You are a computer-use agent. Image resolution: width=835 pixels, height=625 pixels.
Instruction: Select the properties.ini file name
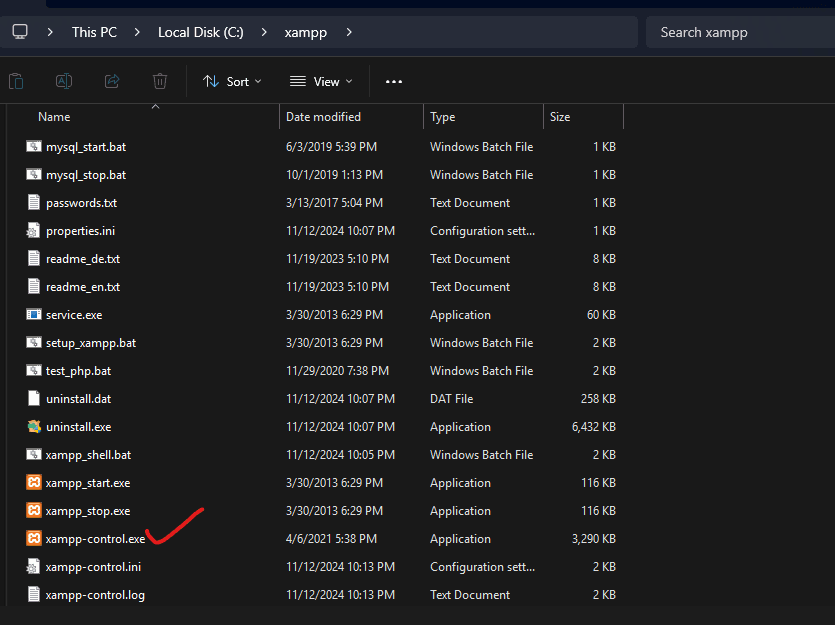(x=80, y=231)
